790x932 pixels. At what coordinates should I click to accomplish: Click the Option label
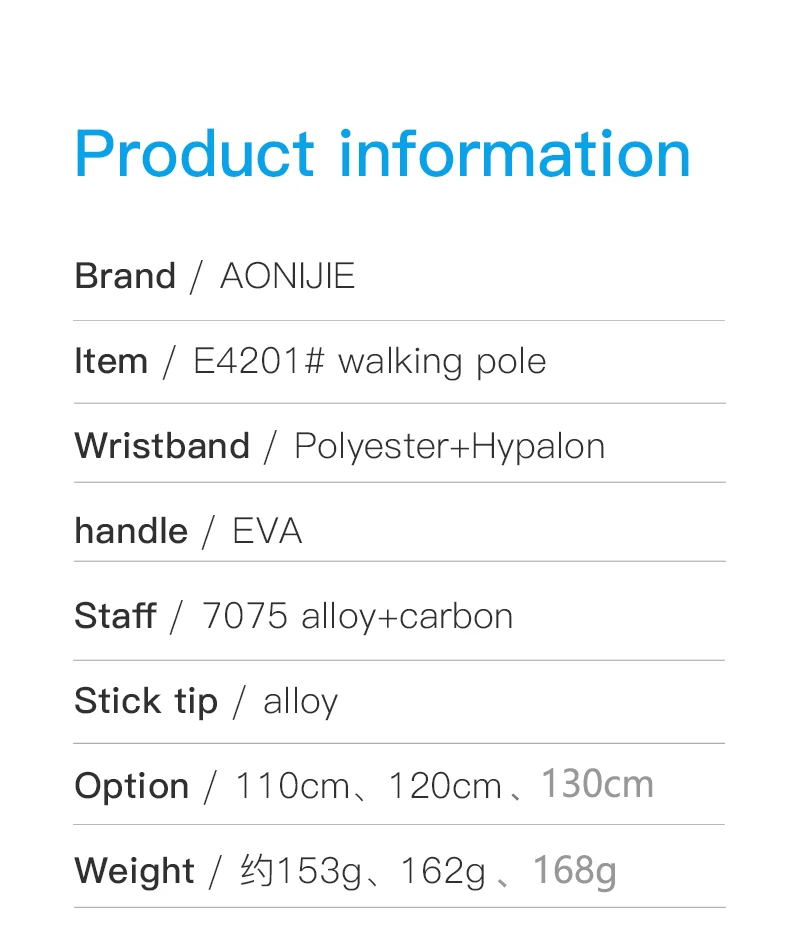pyautogui.click(x=131, y=786)
